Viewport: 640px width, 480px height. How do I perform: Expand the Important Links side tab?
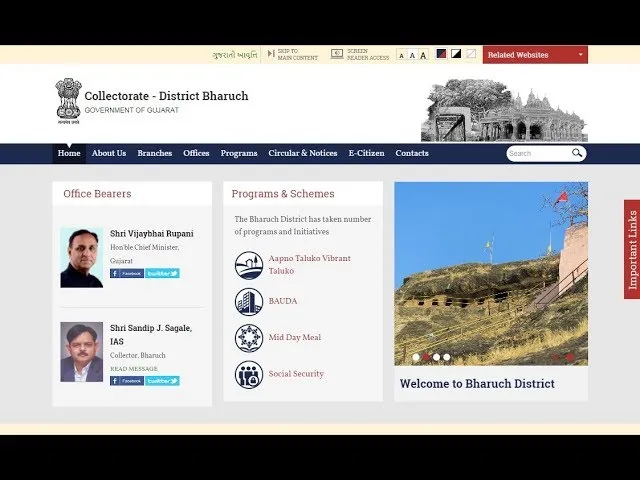click(632, 249)
